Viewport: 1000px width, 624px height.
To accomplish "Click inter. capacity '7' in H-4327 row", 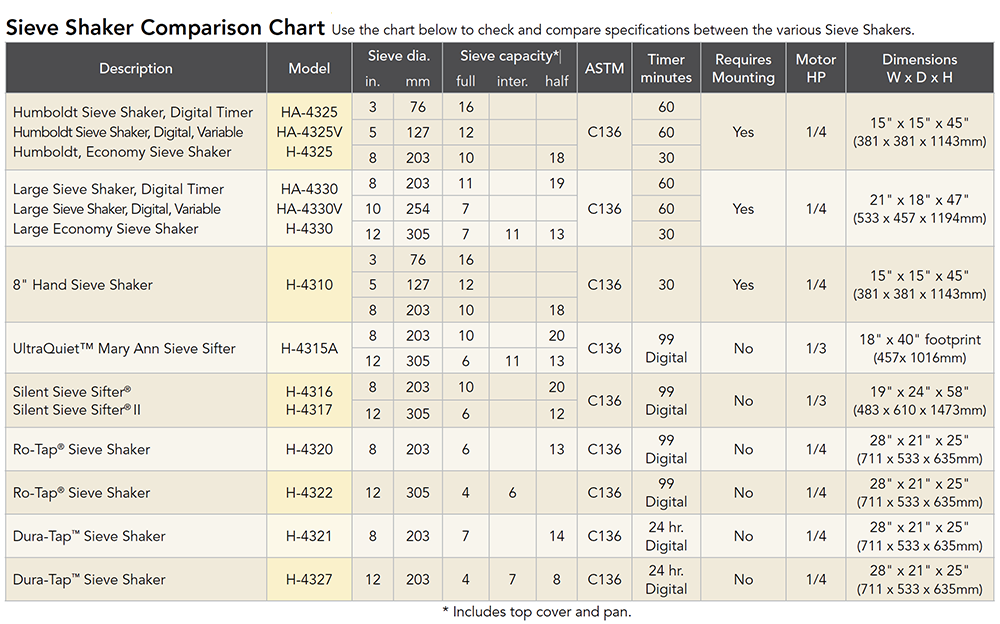I will (512, 580).
